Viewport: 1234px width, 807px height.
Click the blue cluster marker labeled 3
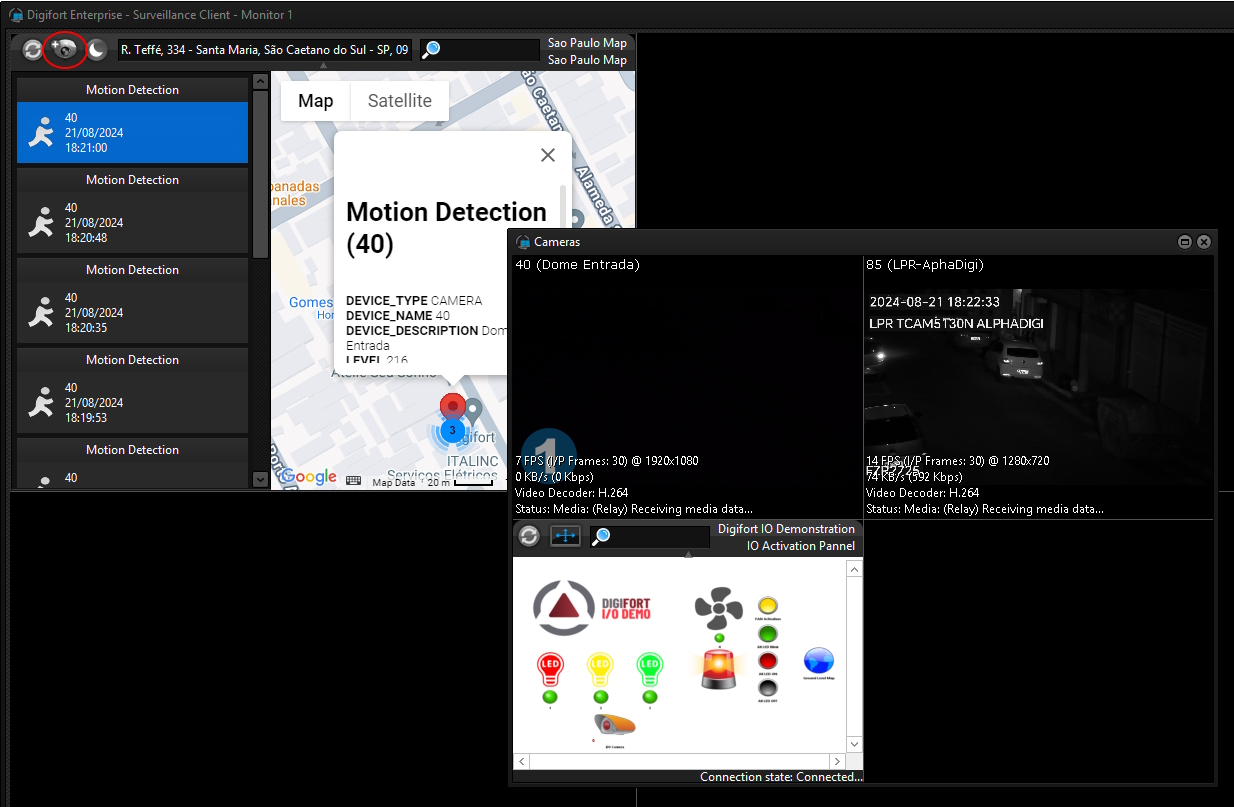tap(452, 431)
